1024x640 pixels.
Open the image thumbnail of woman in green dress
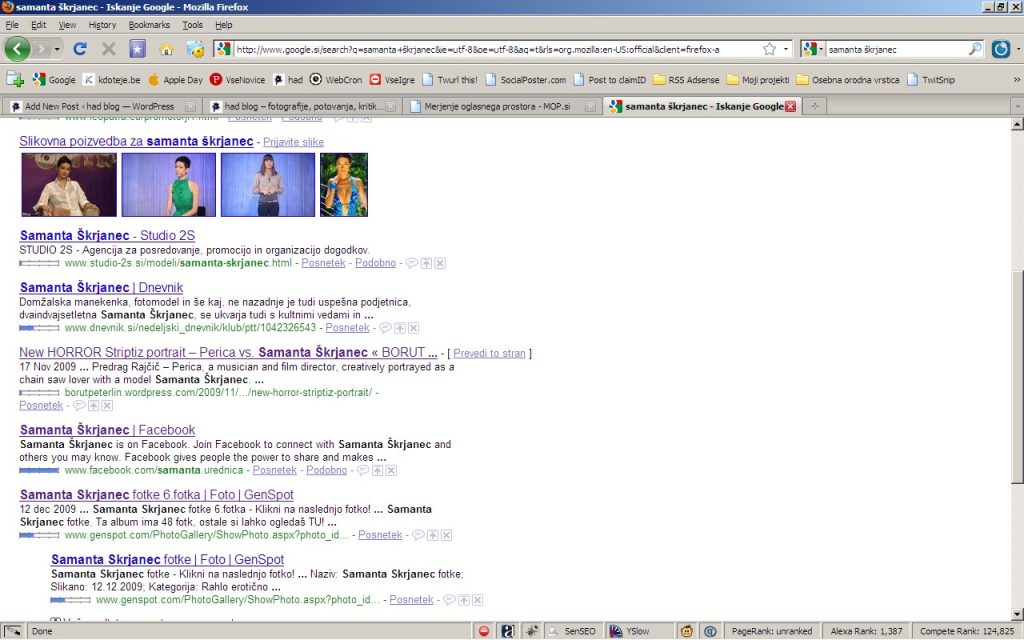tap(168, 185)
